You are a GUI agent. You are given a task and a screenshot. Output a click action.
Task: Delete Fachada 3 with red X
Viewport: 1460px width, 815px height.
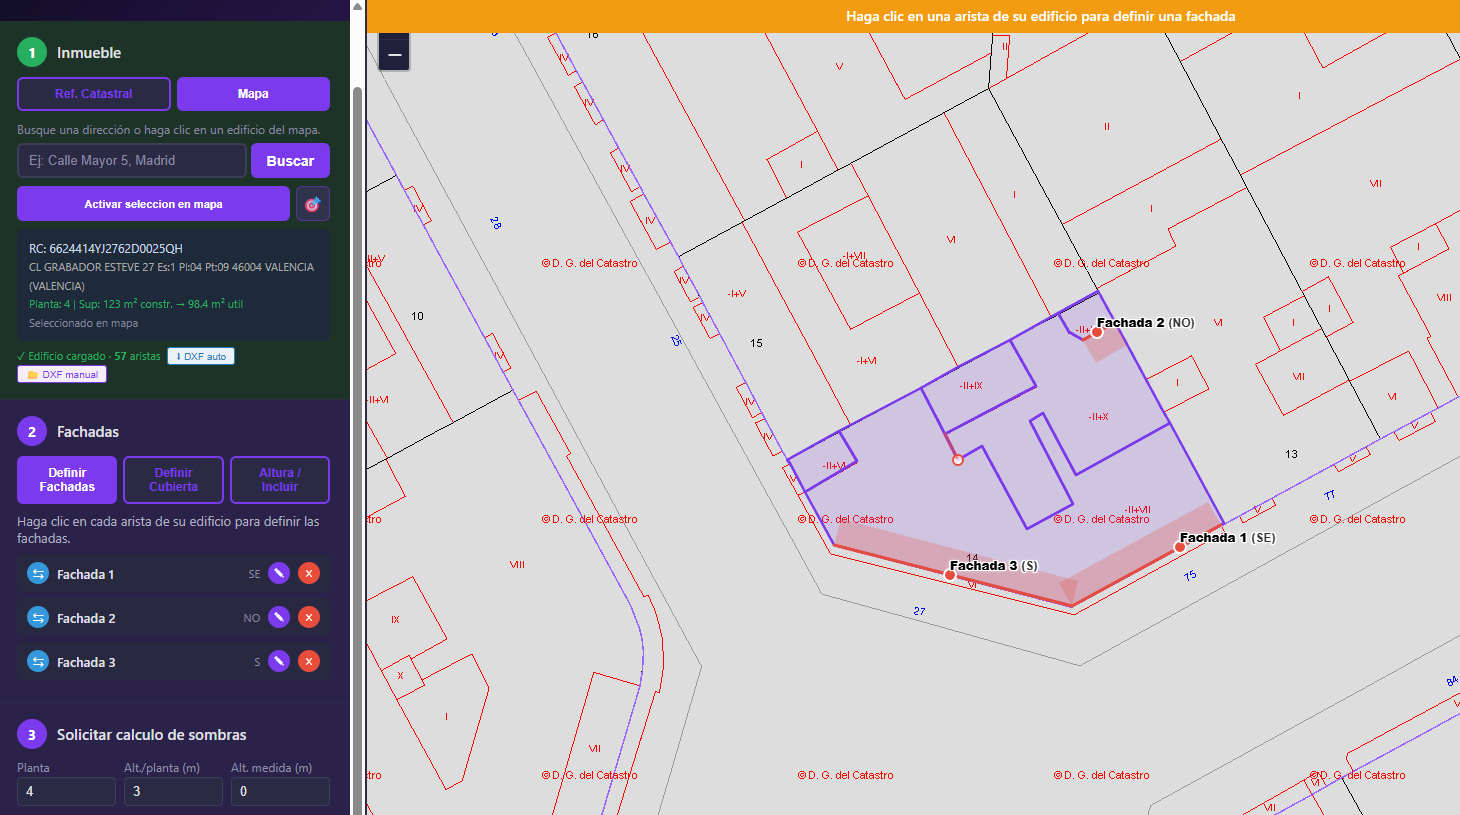tap(309, 662)
